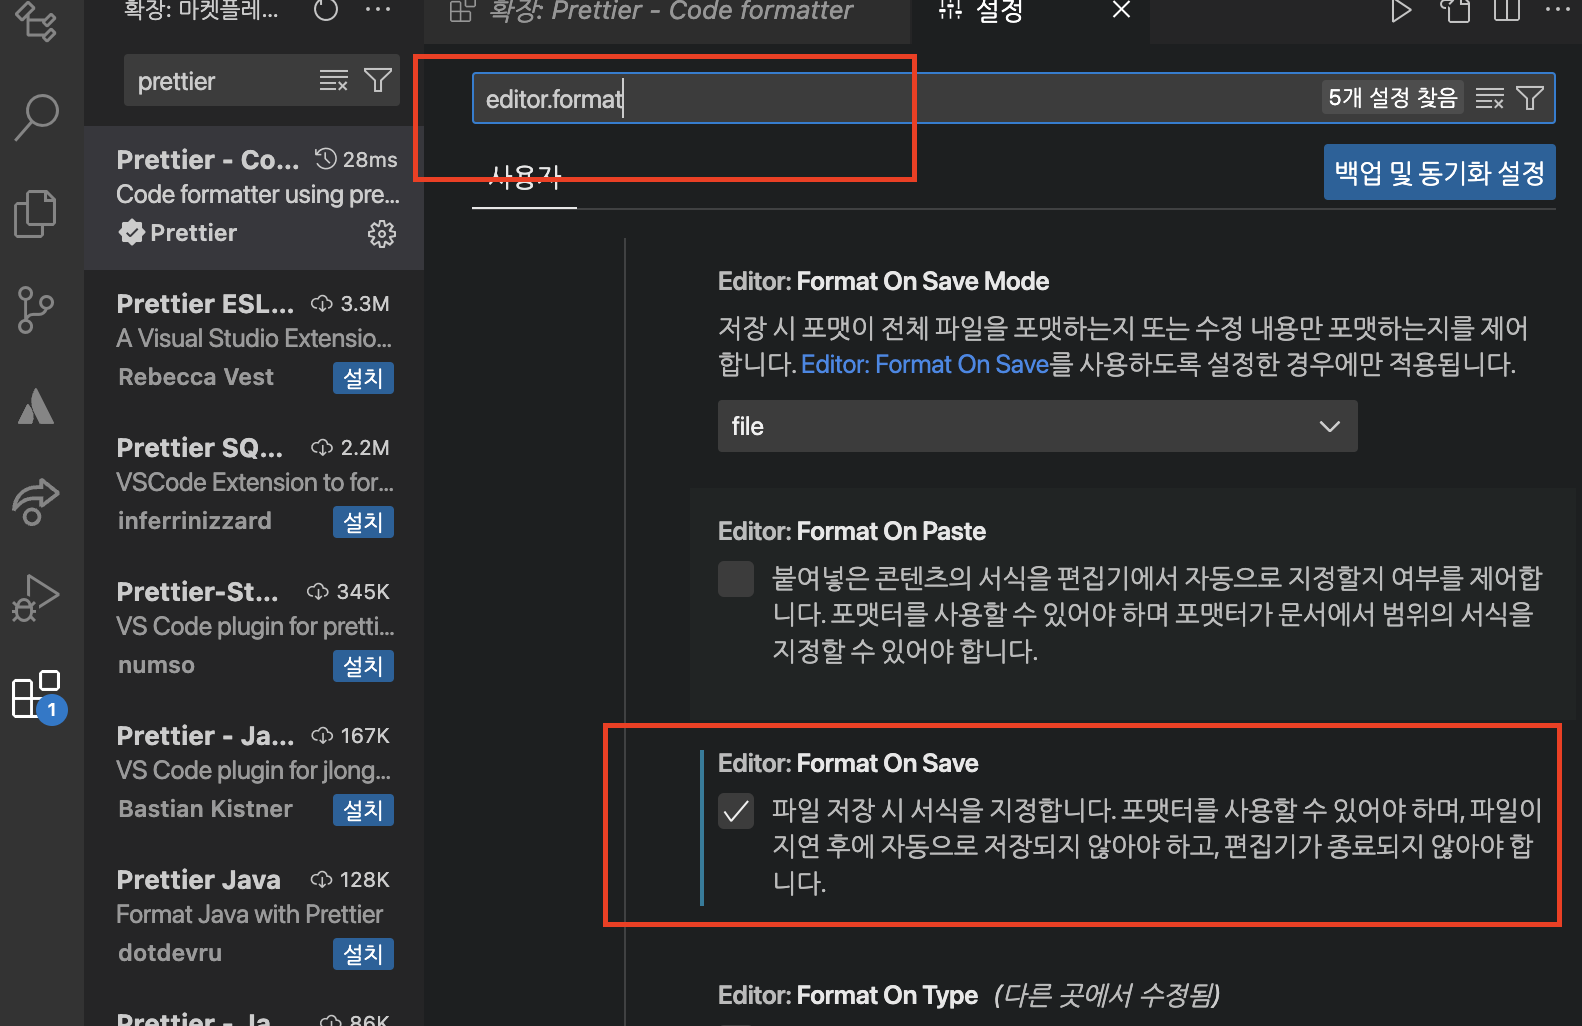The image size is (1582, 1026).
Task: Clear extension search results icon
Action: coord(334,81)
